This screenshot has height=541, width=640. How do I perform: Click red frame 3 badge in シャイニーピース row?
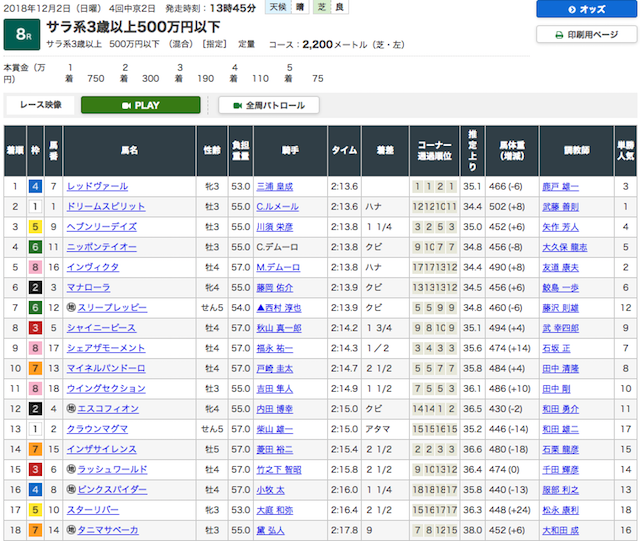pos(35,328)
